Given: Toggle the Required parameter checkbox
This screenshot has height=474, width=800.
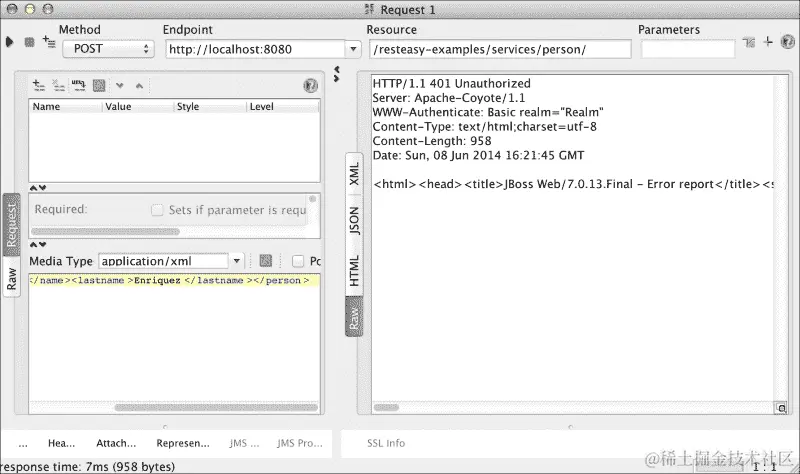Looking at the screenshot, I should pyautogui.click(x=157, y=210).
